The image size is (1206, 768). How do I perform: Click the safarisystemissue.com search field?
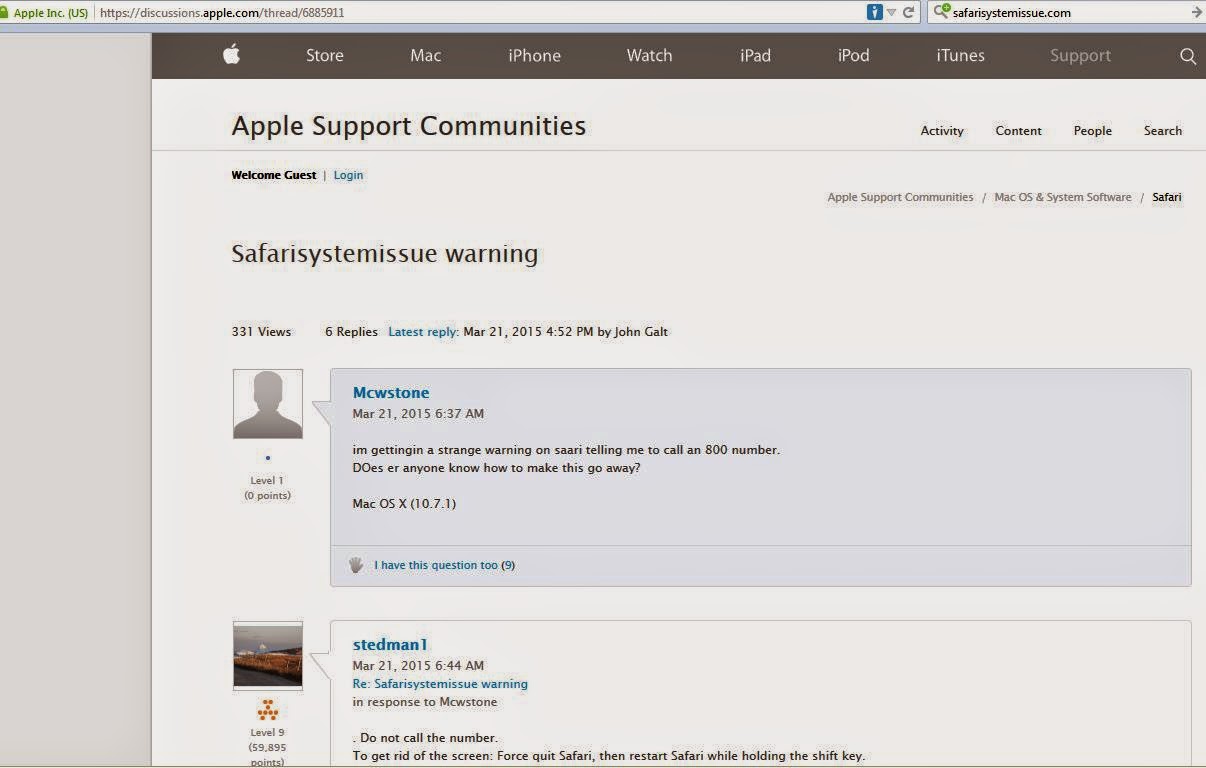tap(1068, 13)
